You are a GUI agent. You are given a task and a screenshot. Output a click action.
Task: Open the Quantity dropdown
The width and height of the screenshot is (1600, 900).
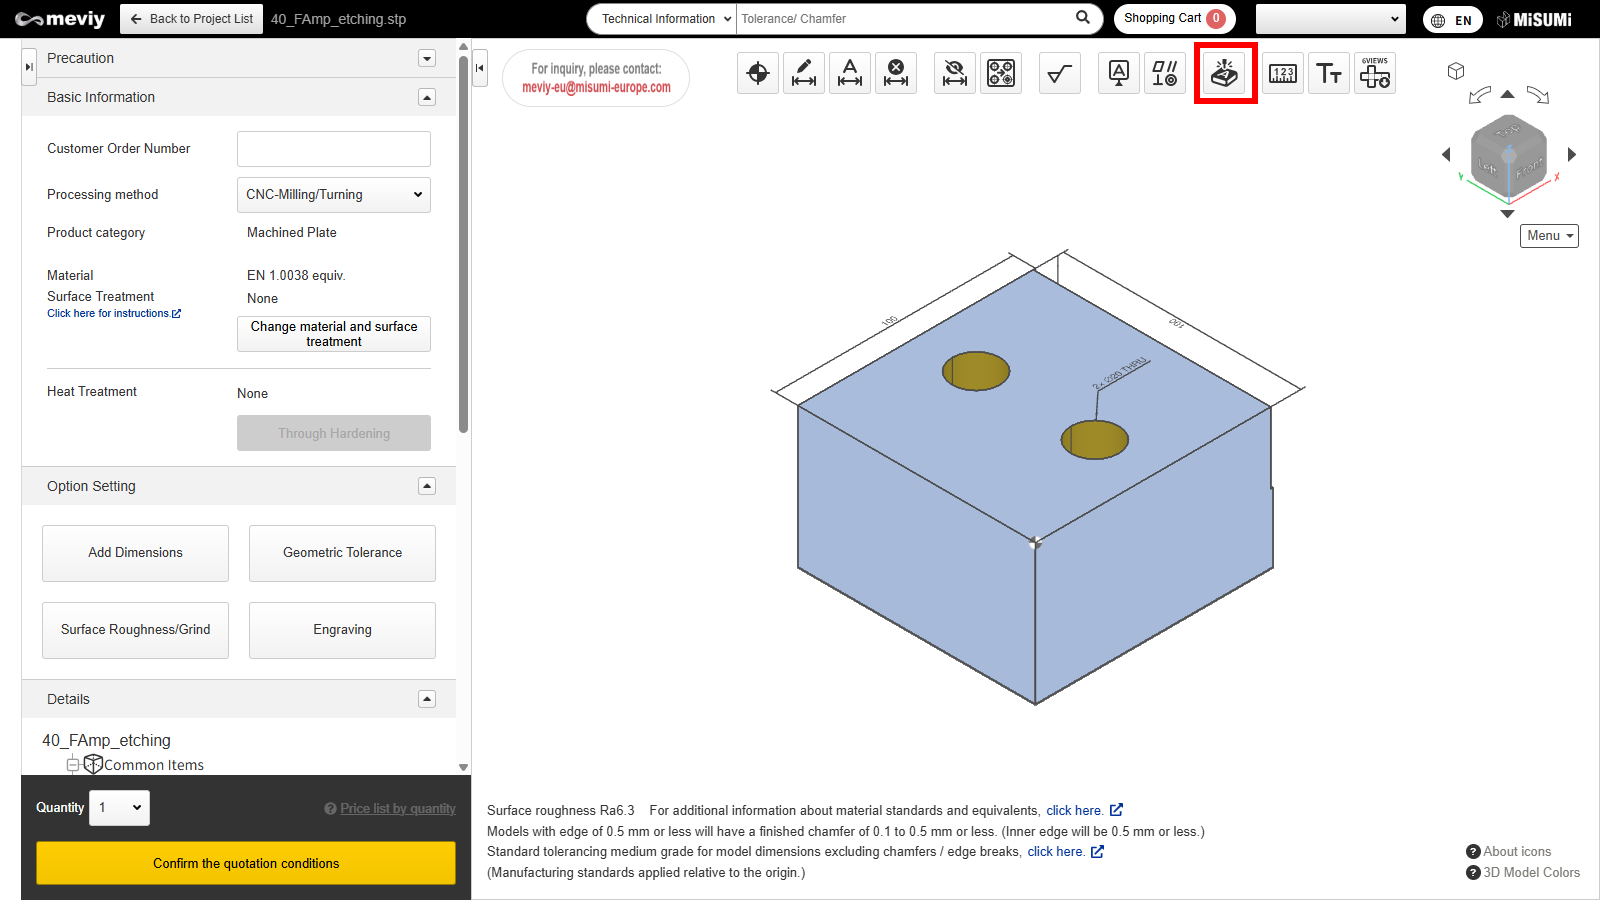119,808
